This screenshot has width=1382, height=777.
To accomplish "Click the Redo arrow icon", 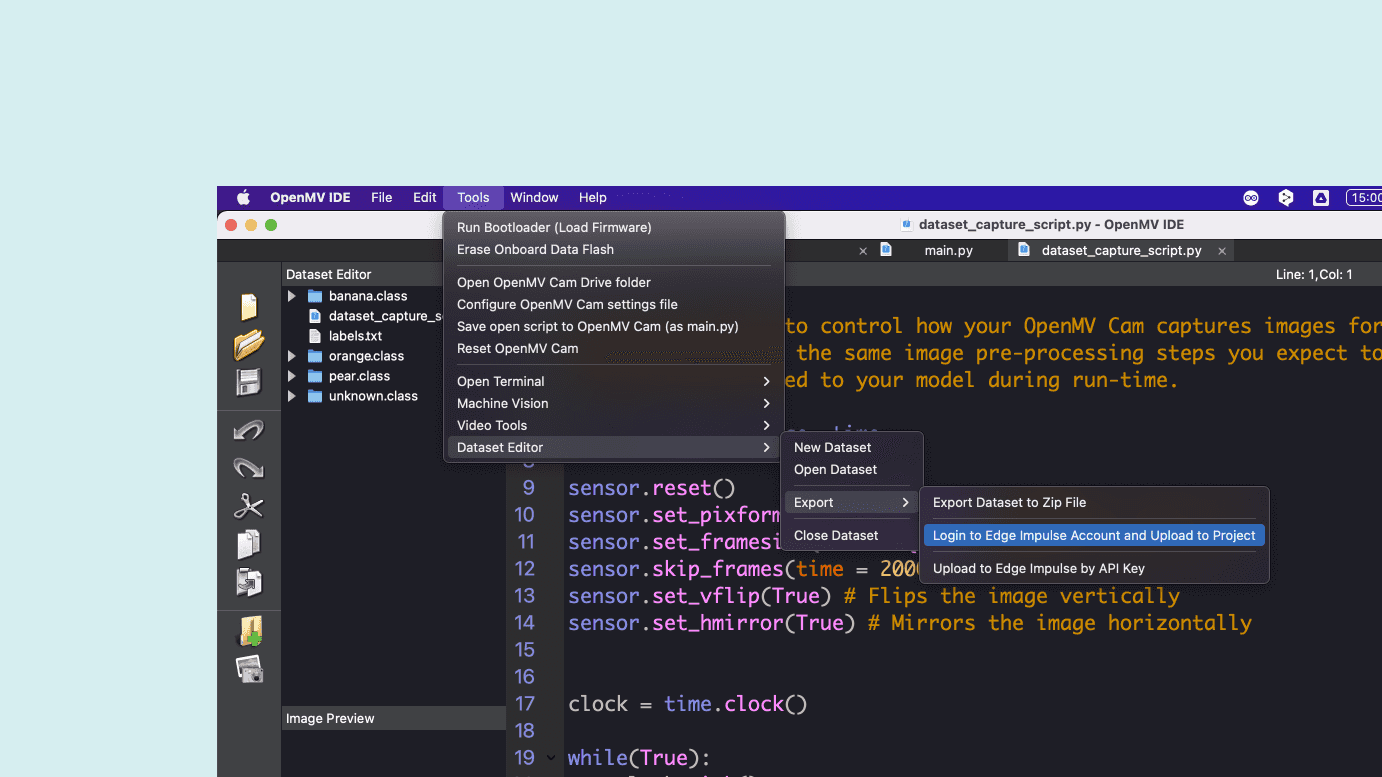I will point(248,467).
